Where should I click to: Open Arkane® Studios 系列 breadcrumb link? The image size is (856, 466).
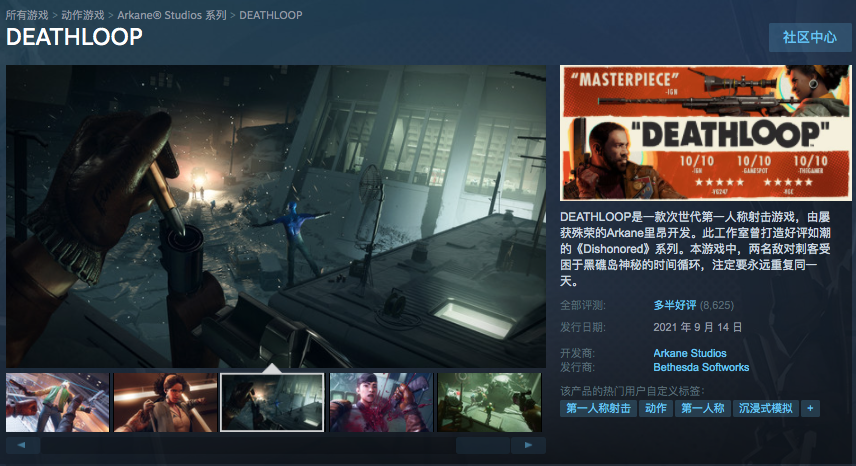coord(172,15)
